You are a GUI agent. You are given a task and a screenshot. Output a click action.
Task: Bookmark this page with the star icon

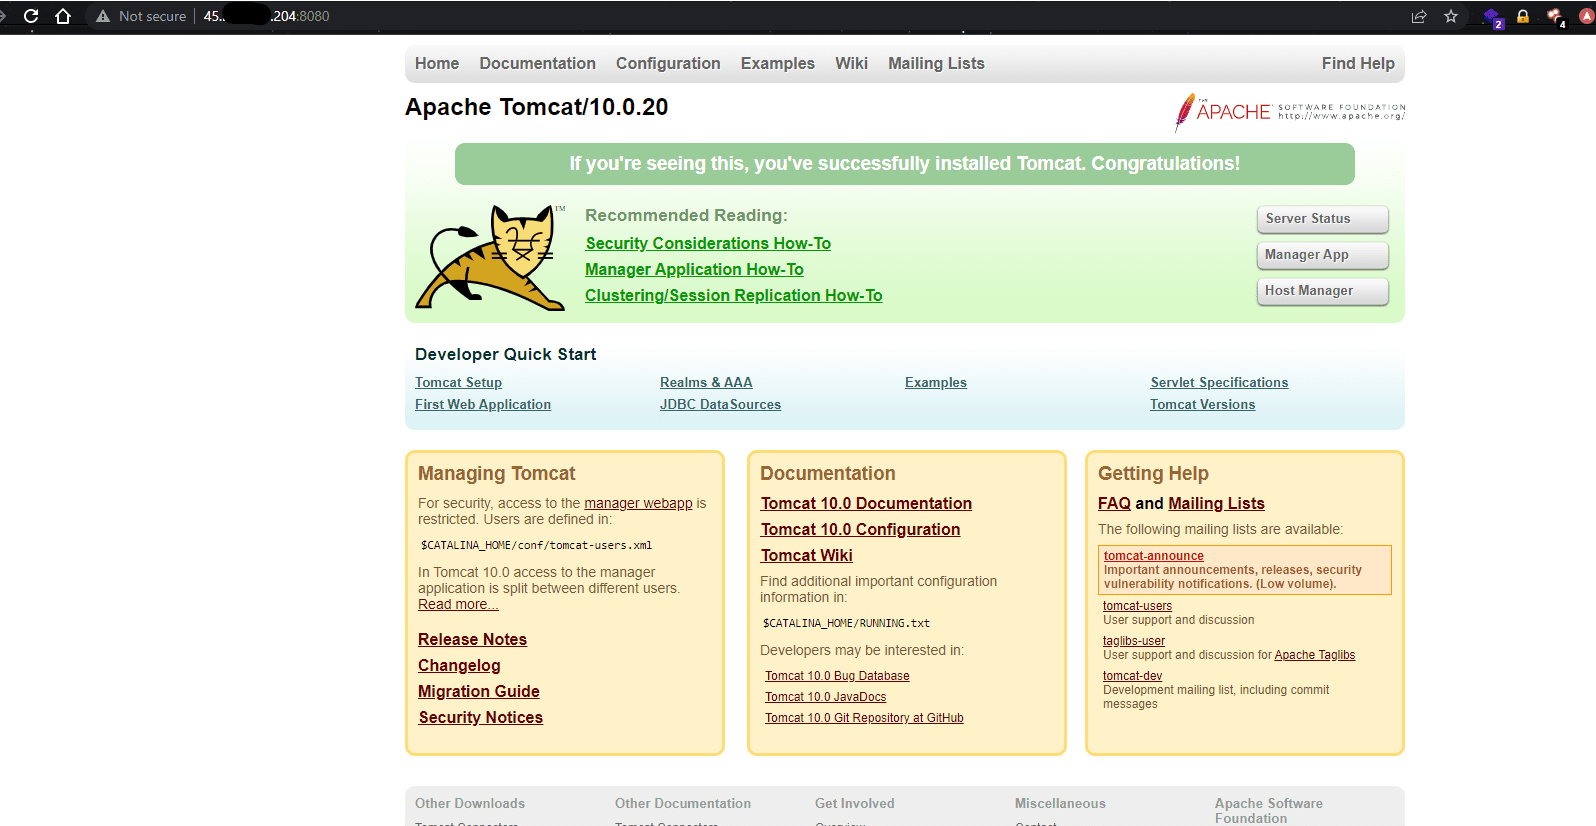(x=1451, y=16)
